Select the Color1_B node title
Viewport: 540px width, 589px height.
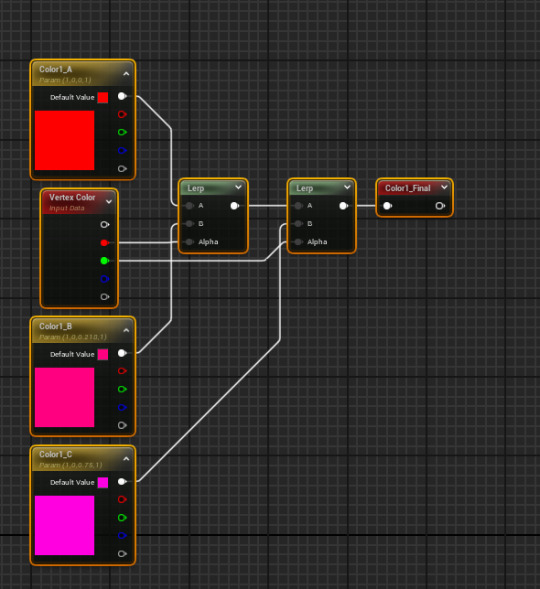pos(56,326)
